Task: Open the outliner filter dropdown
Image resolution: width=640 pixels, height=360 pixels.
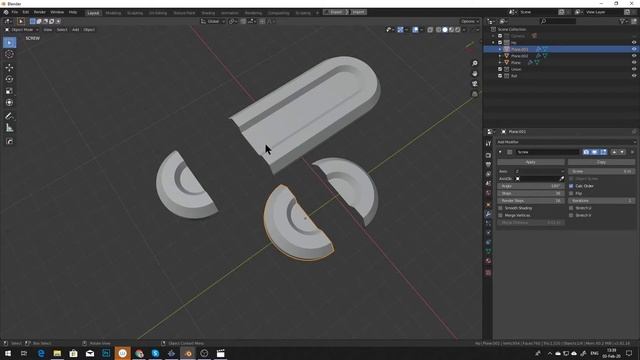Action: click(623, 21)
